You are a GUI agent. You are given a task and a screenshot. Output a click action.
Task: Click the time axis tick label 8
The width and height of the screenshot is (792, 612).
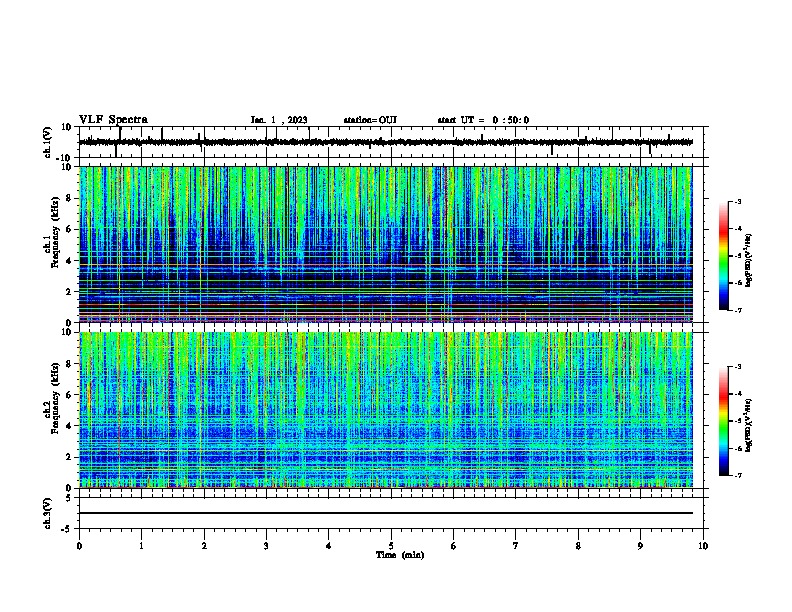point(578,546)
